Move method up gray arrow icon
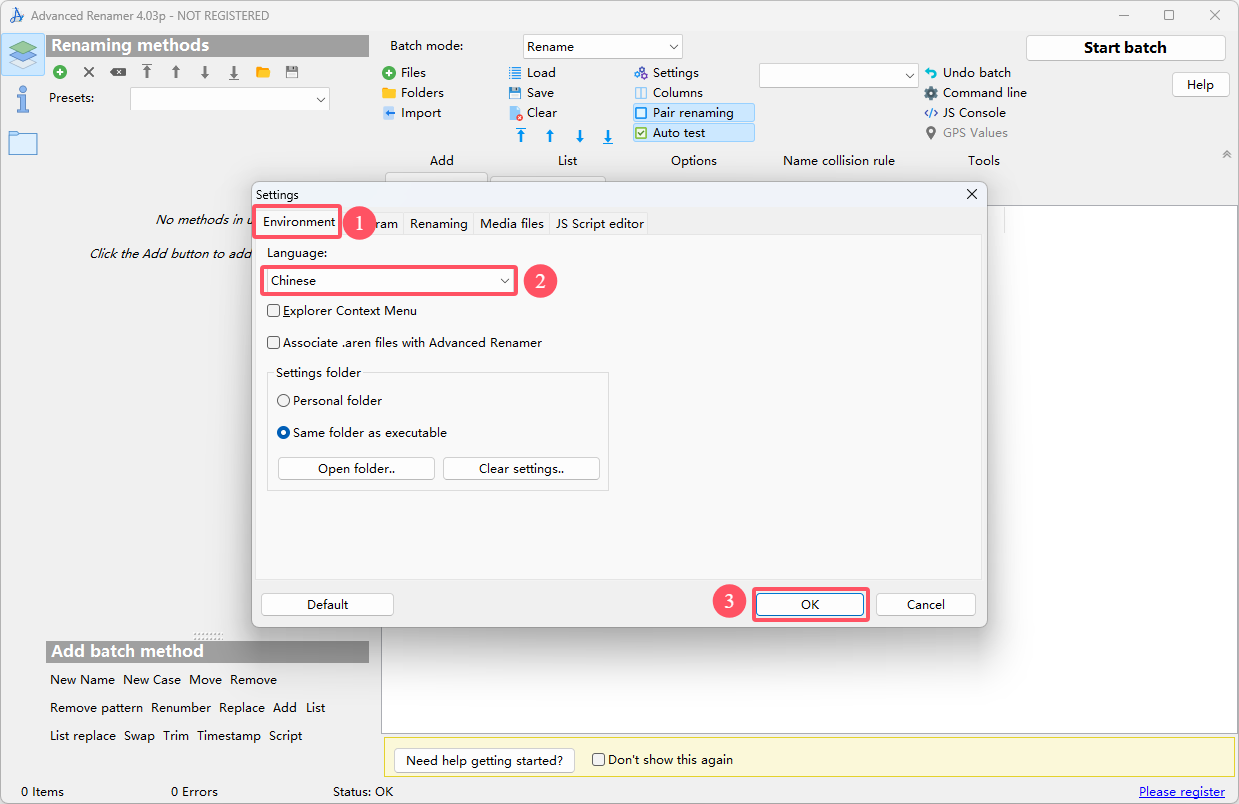This screenshot has width=1239, height=804. (176, 72)
